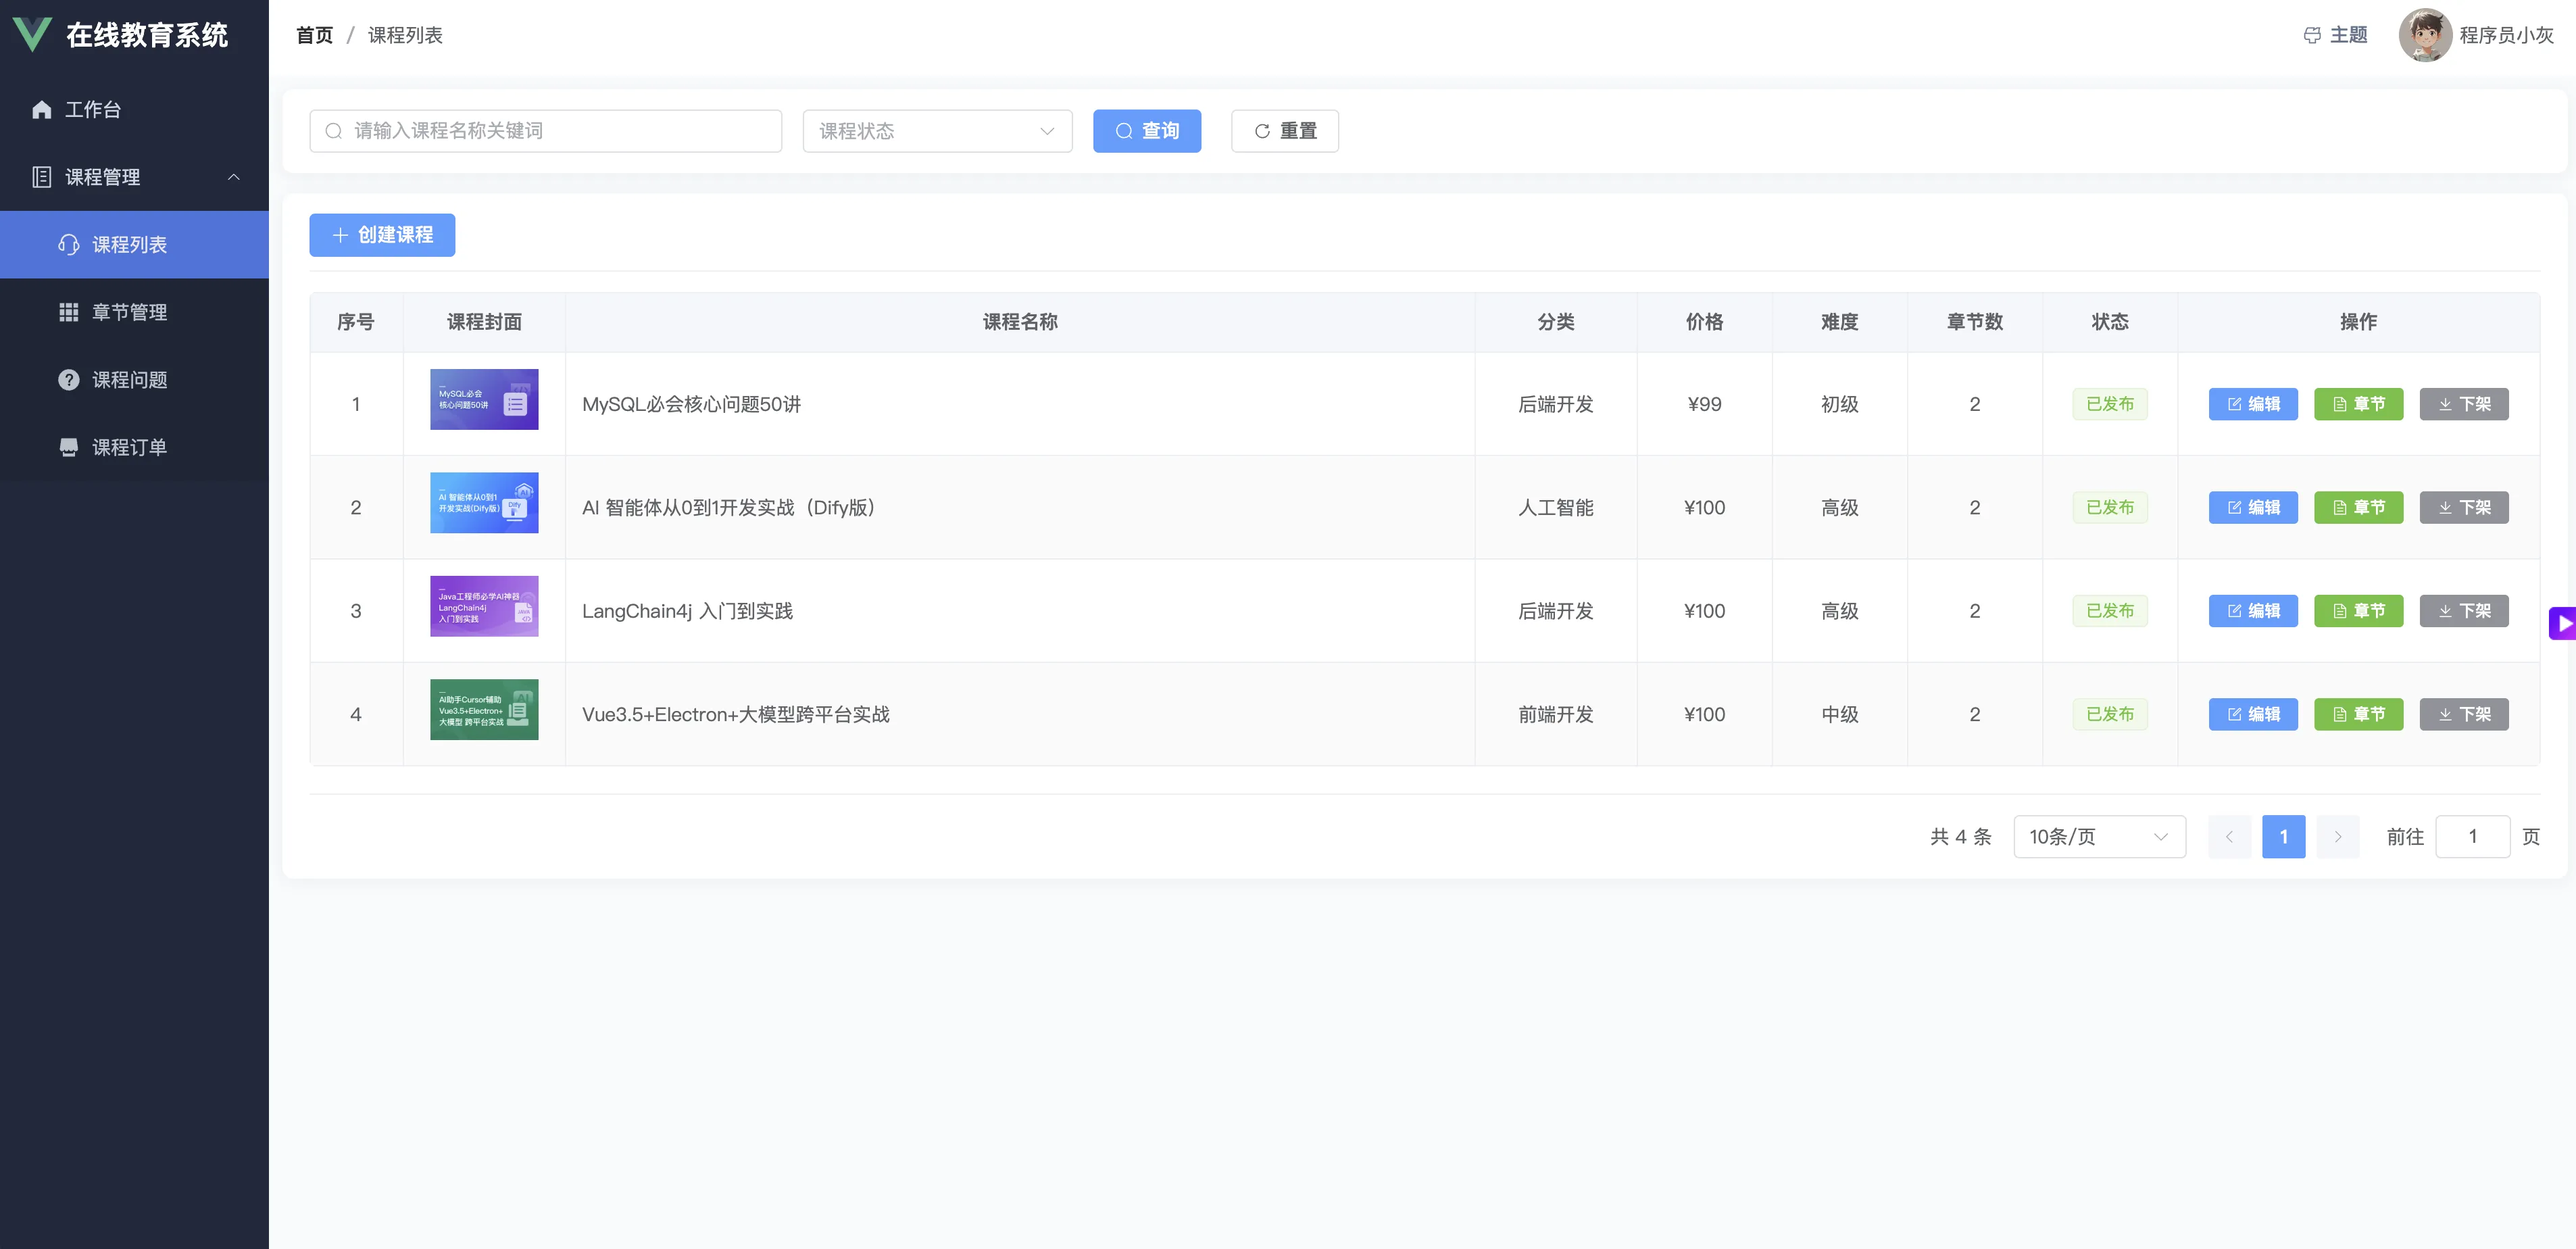Select 章节管理 in the sidebar
The height and width of the screenshot is (1249, 2576).
coord(129,312)
